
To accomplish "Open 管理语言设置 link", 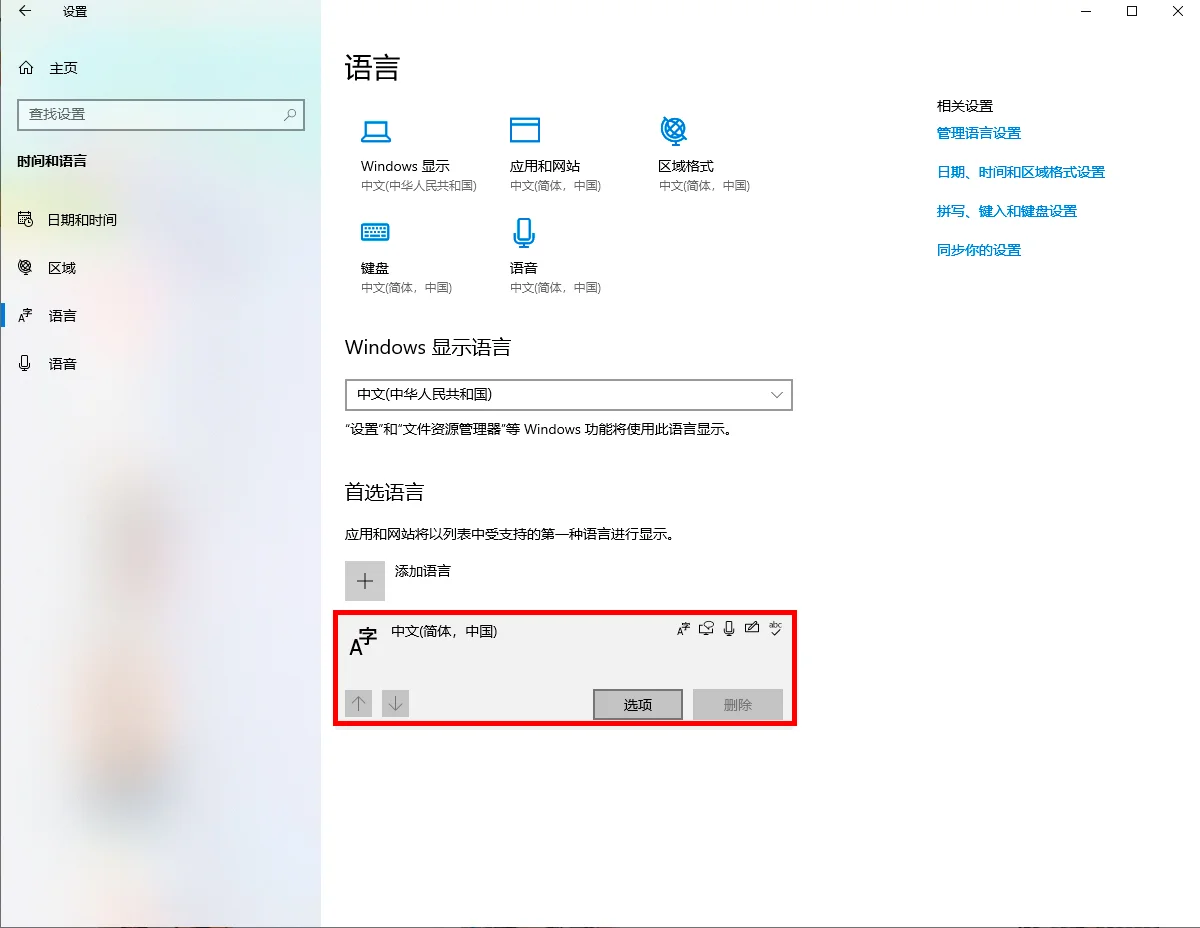I will click(978, 132).
